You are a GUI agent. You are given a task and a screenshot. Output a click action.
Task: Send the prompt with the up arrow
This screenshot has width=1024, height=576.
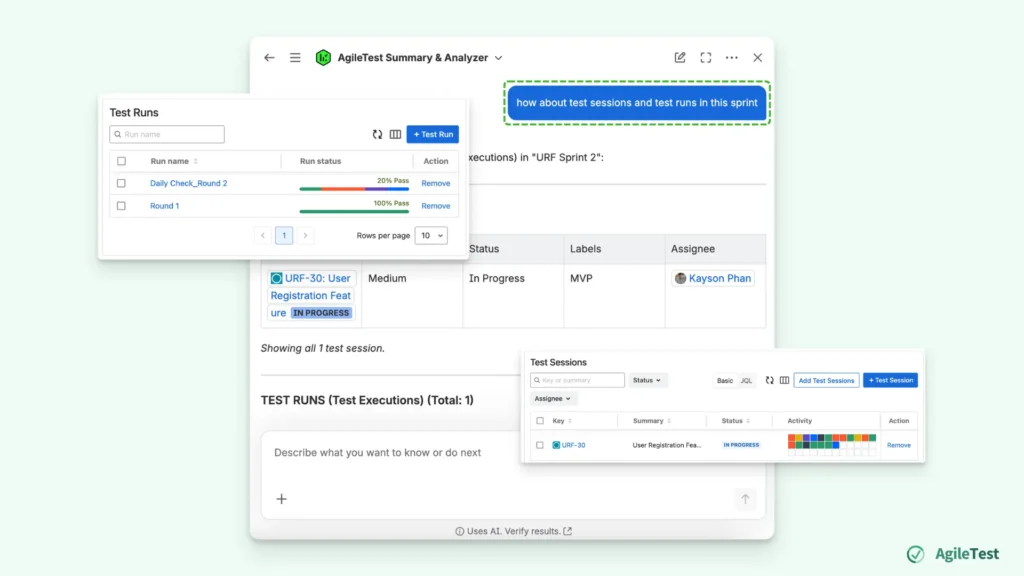click(x=745, y=499)
